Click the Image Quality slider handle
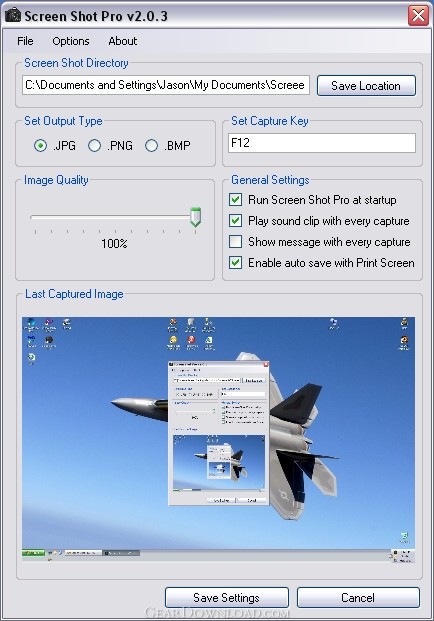 pos(195,217)
